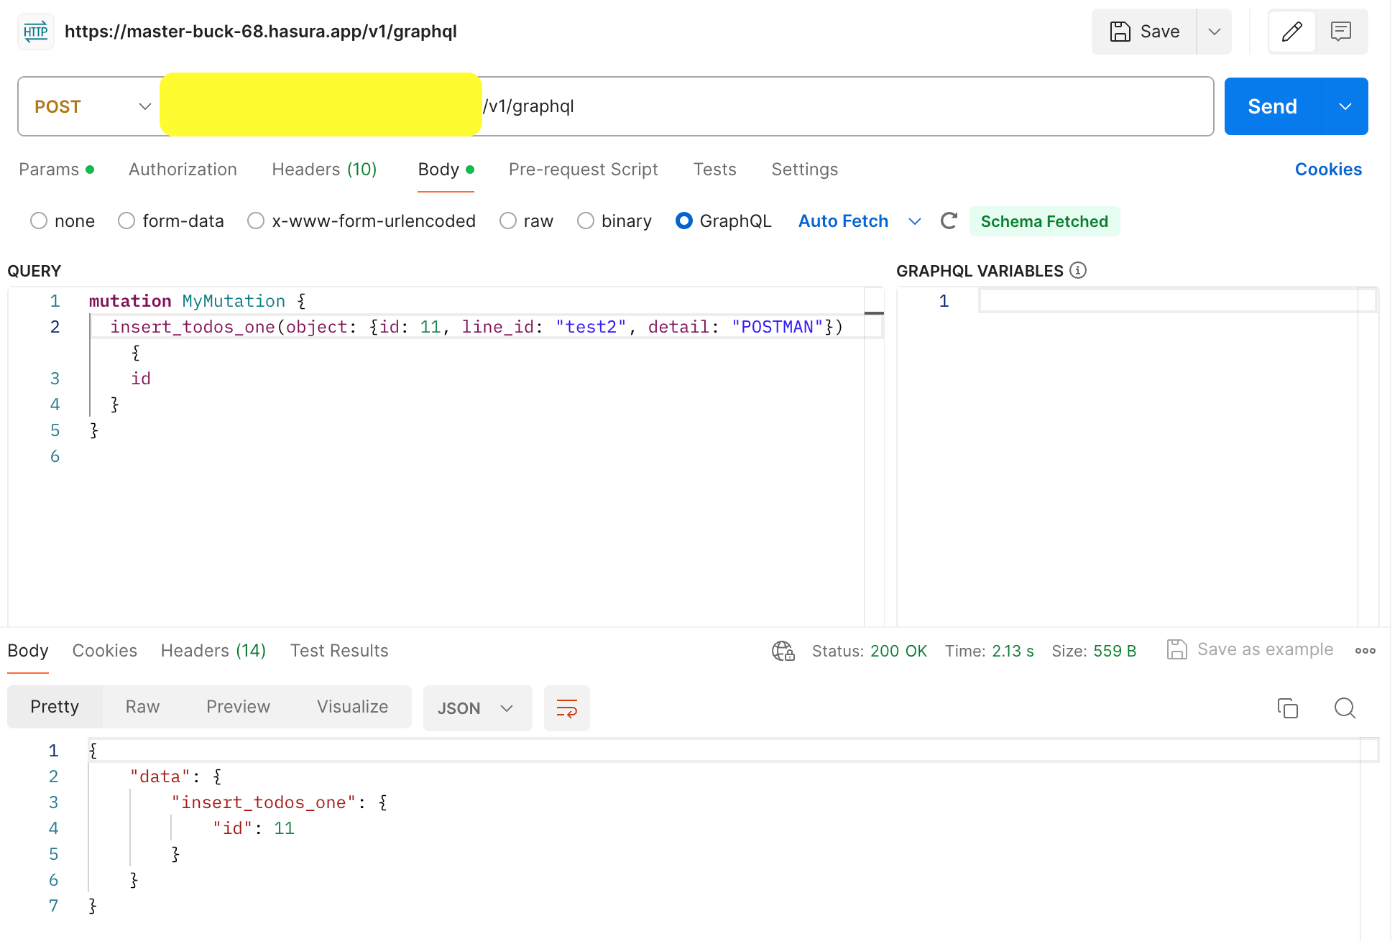Select the raw body type
This screenshot has width=1400, height=941.
coord(508,221)
